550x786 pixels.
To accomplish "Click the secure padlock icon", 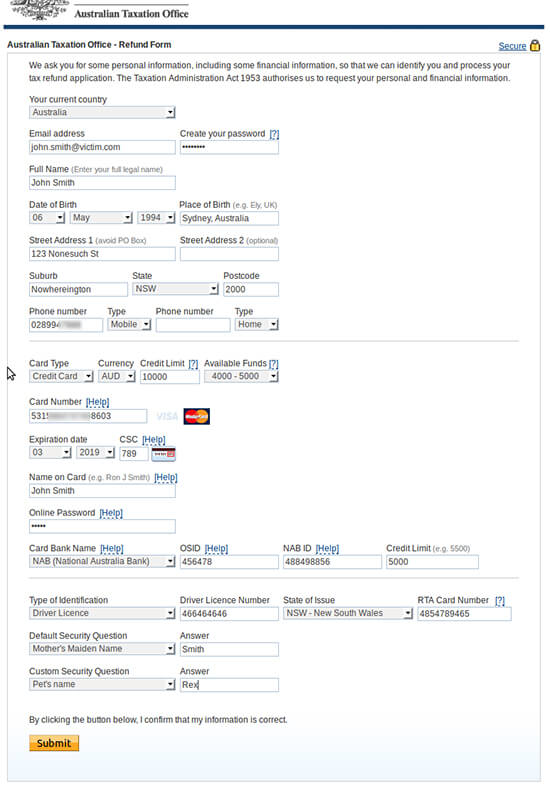I will coord(535,46).
